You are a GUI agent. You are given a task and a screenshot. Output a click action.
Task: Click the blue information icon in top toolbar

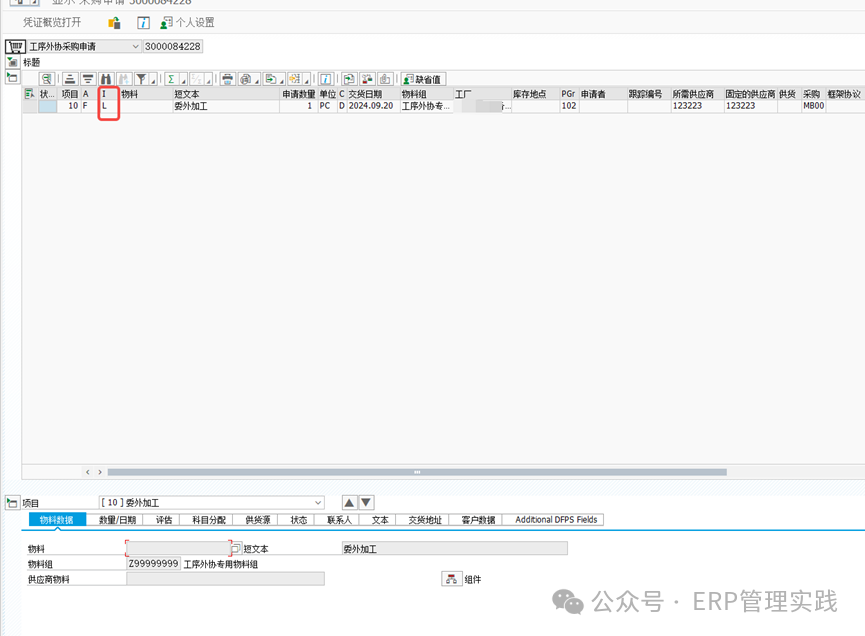point(143,22)
